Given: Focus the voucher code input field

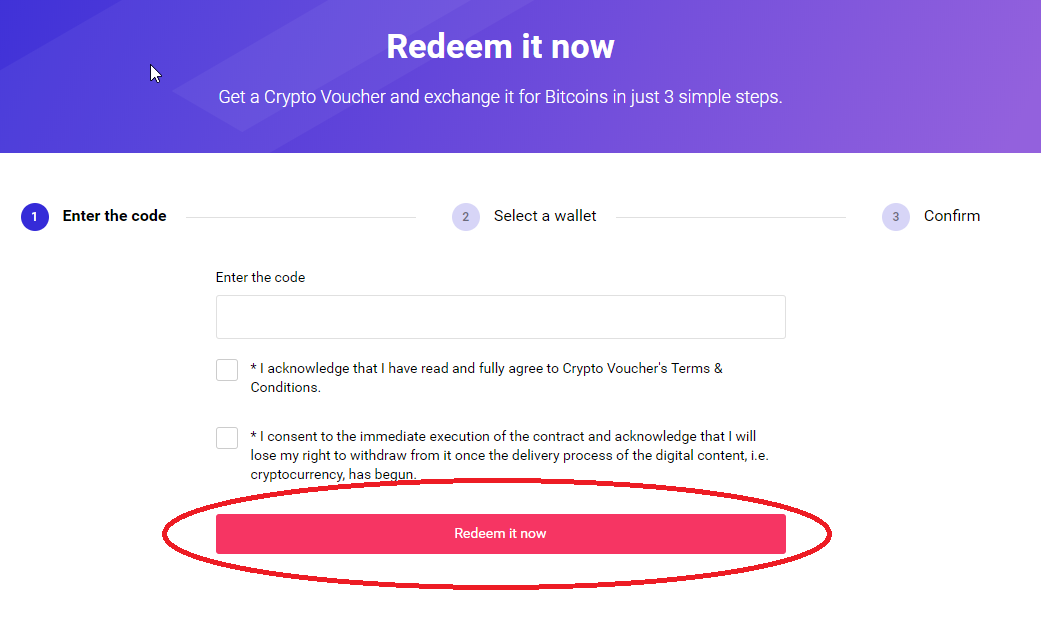Looking at the screenshot, I should tap(500, 317).
